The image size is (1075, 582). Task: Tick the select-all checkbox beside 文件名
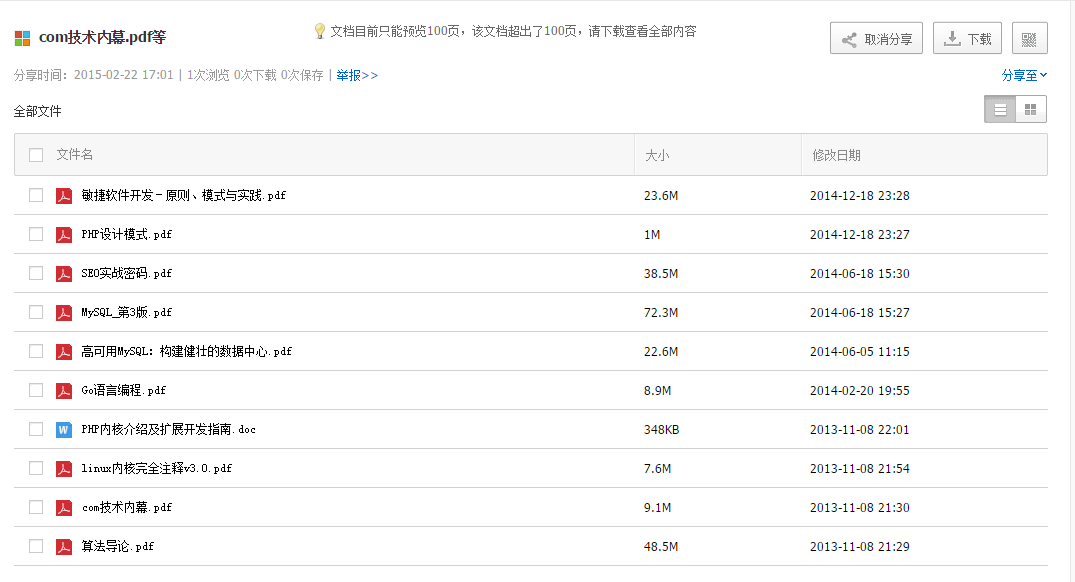coord(36,155)
